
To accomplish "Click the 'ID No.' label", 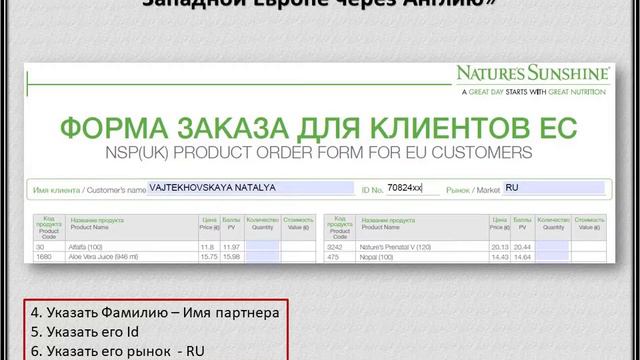I will coord(372,190).
